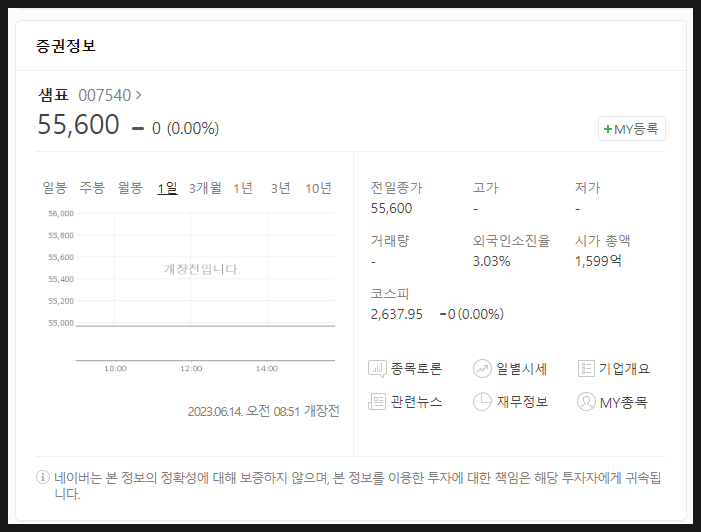The image size is (701, 532).
Task: Click the 코스피 index label
Action: coord(389,294)
